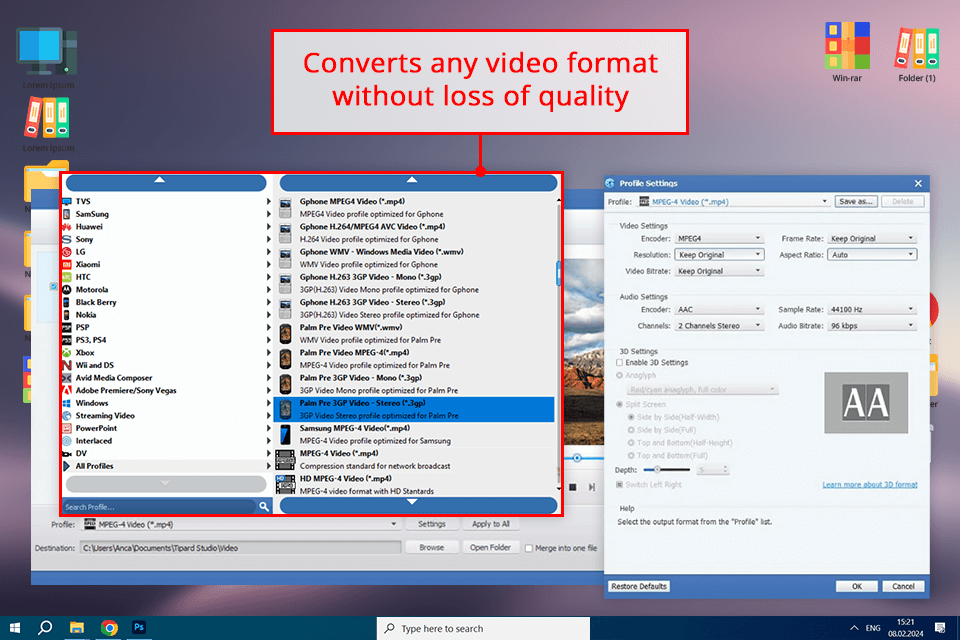The image size is (960, 640).
Task: Open the Folder (1) desktop icon
Action: click(x=917, y=48)
